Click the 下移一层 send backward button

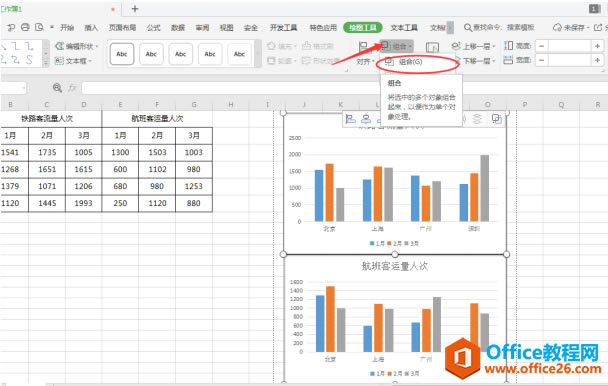tap(476, 61)
